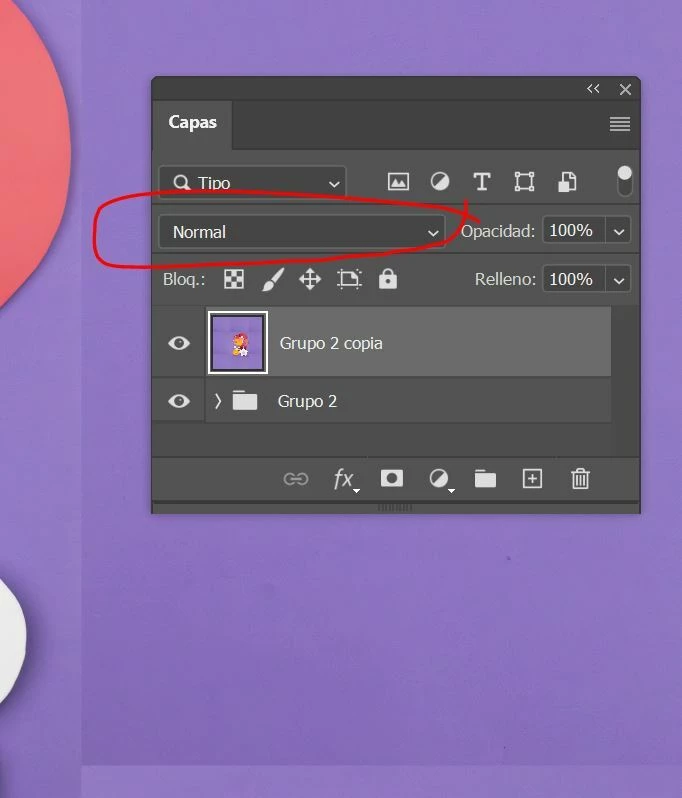This screenshot has width=682, height=798.
Task: Click the Opacidad label
Action: pos(498,231)
